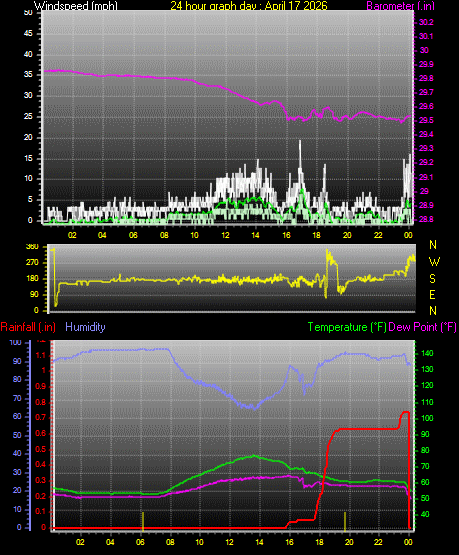The image size is (459, 555).
Task: Click the yellow sunset marker near 20
Action: [x=345, y=521]
